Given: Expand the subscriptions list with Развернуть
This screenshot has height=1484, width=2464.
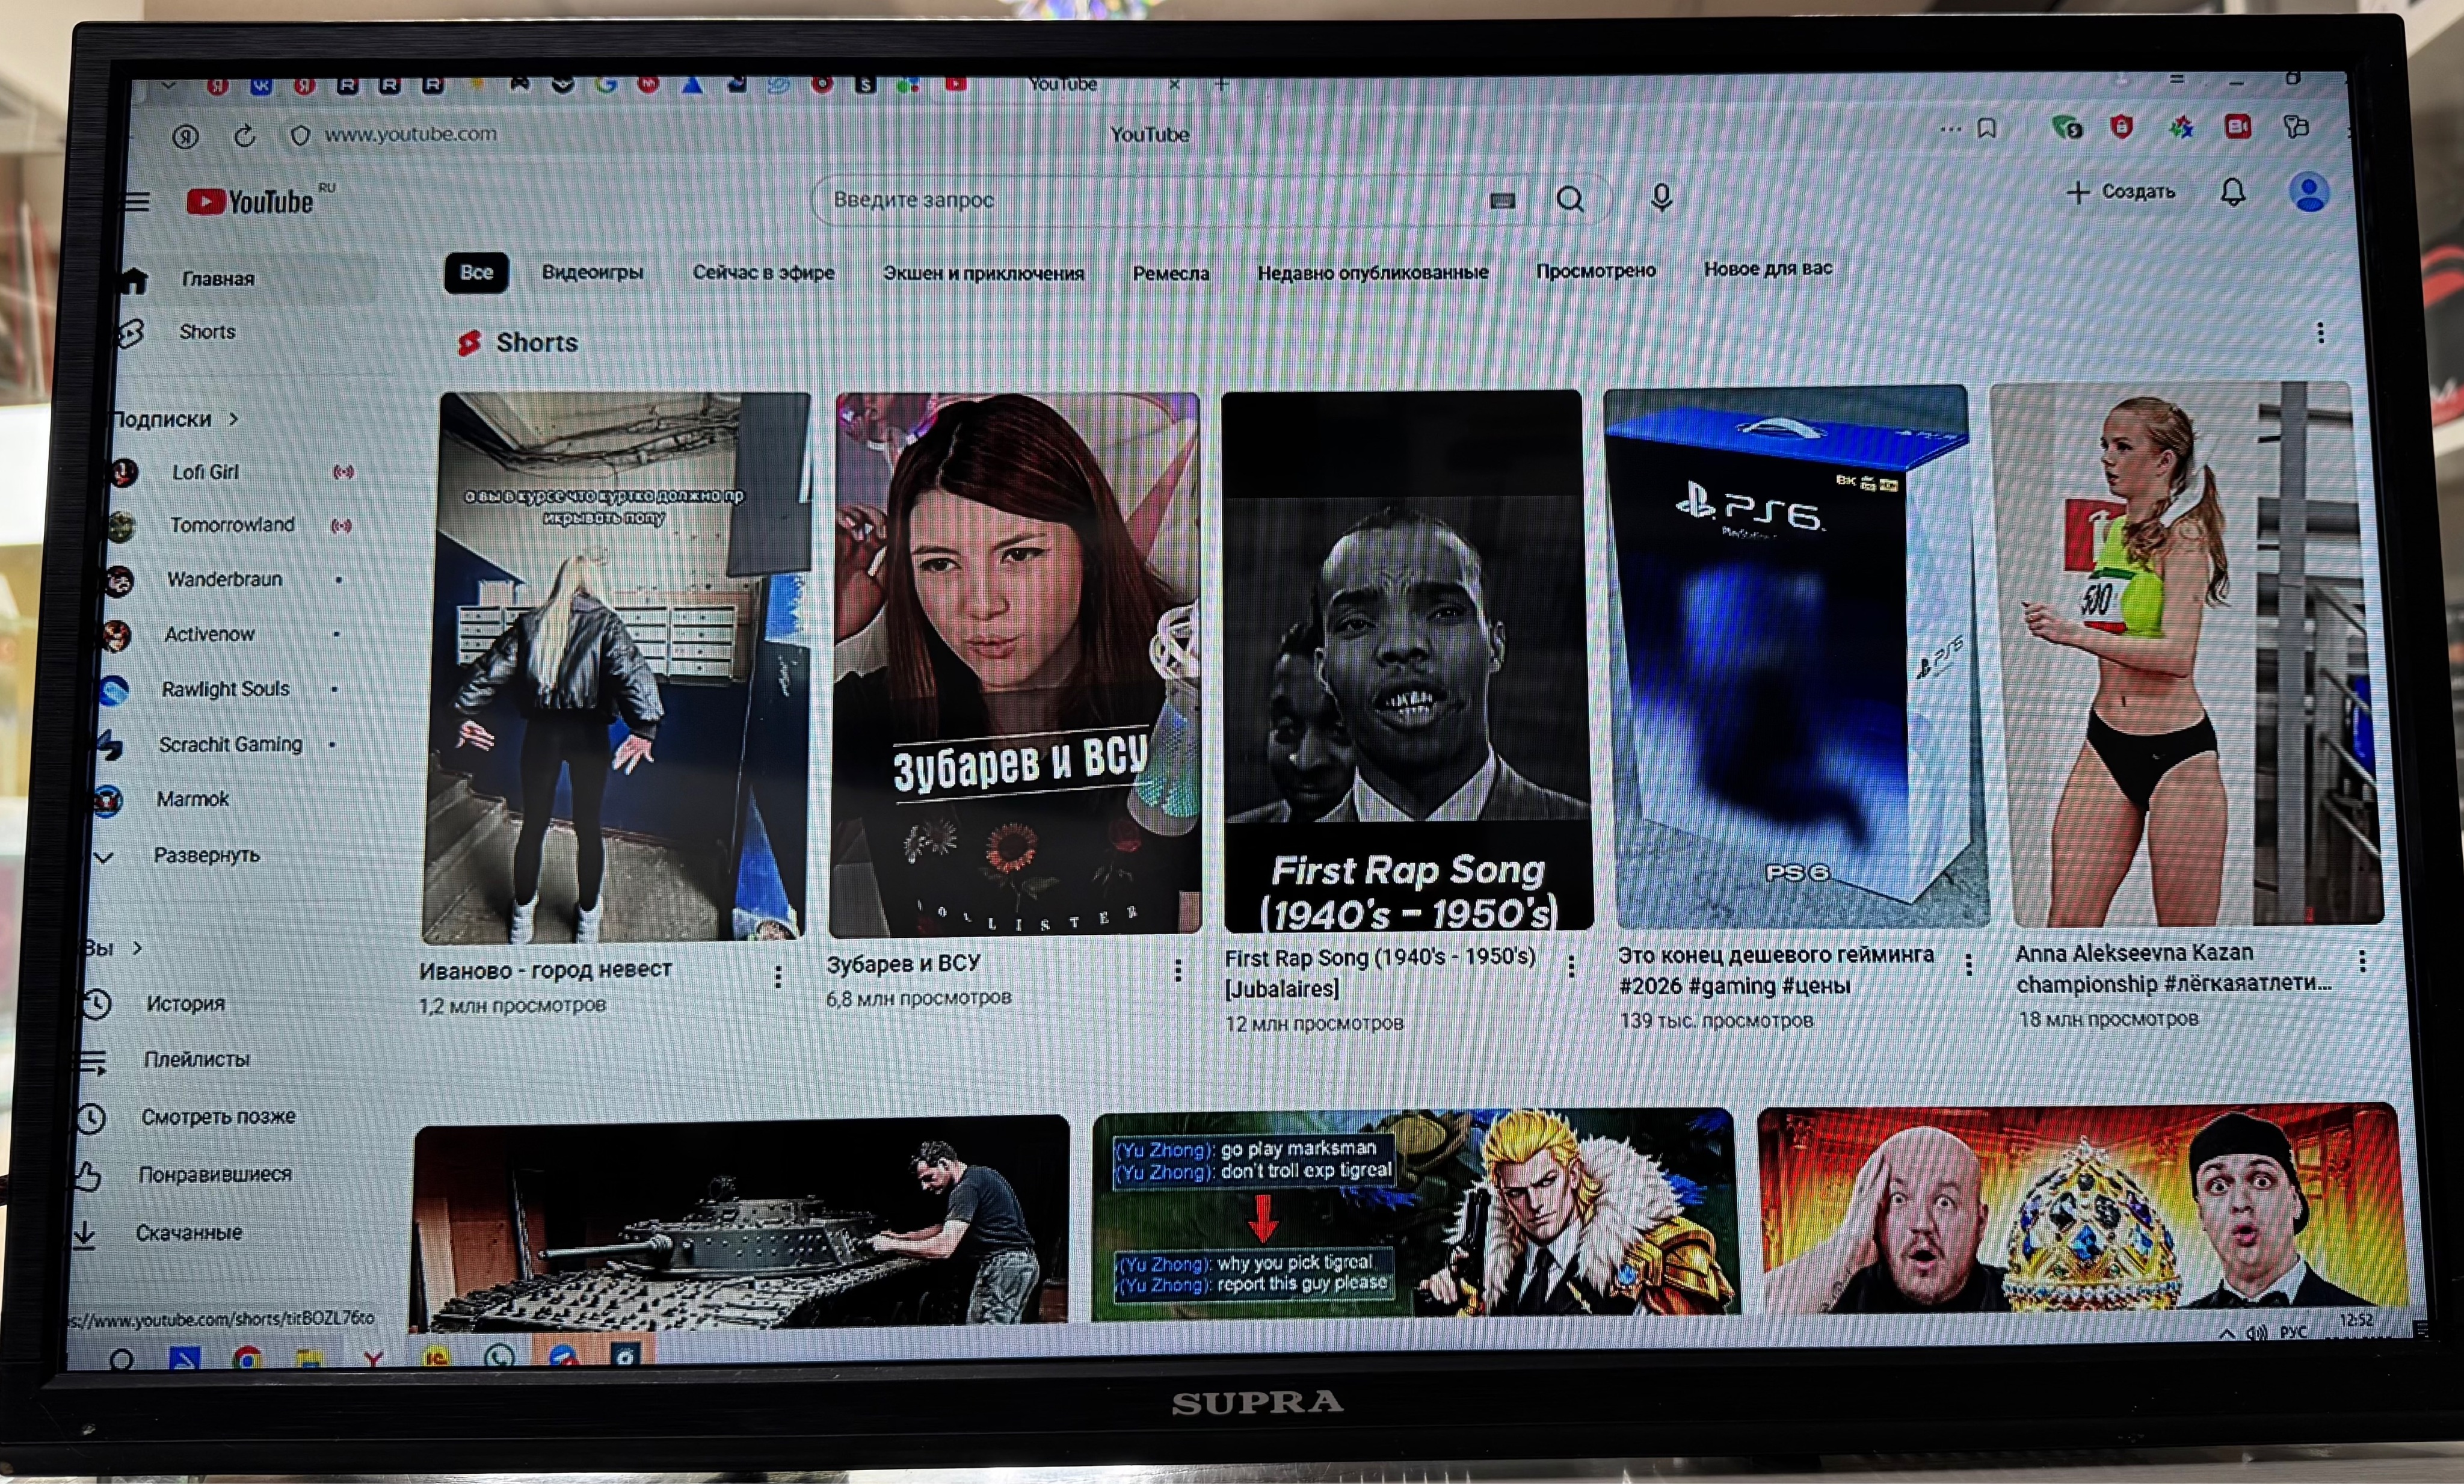Looking at the screenshot, I should [x=205, y=855].
